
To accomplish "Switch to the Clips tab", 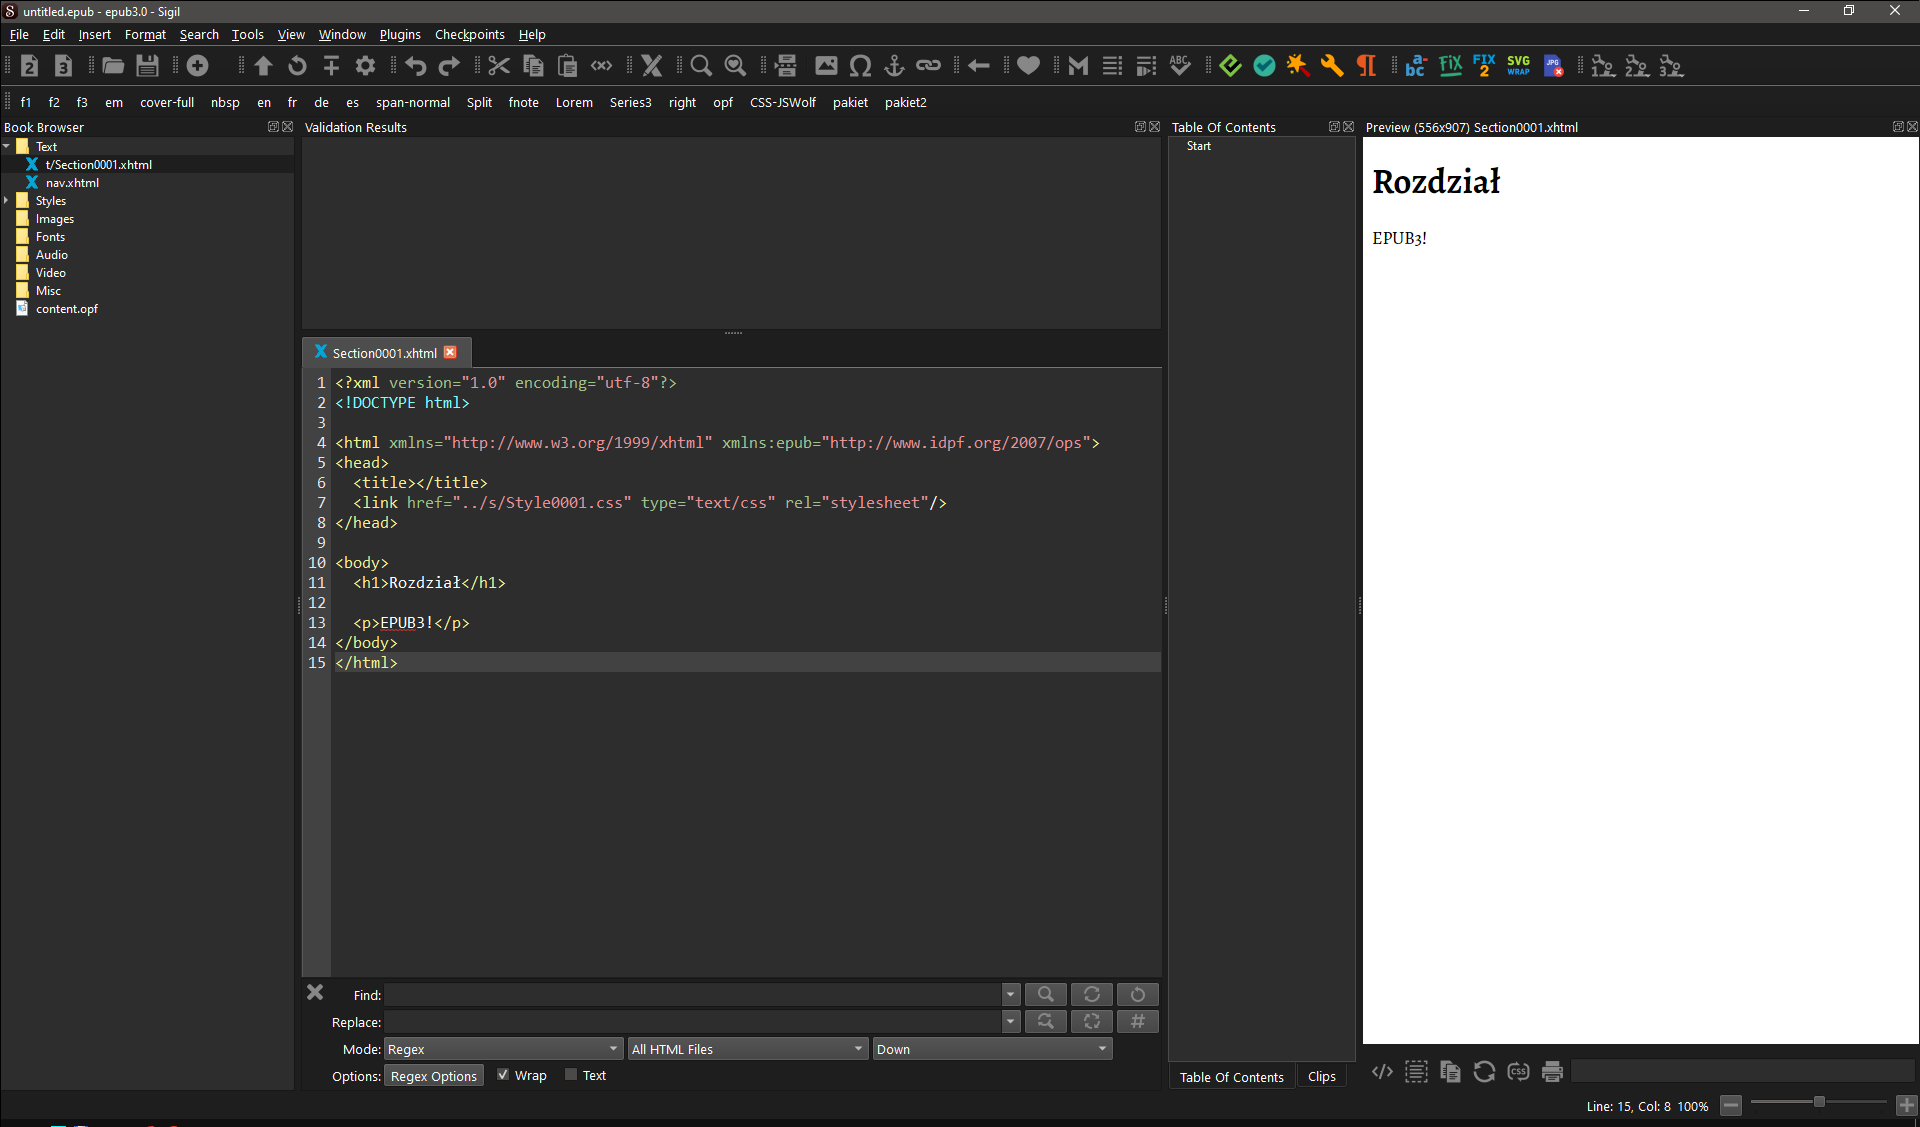I will (1321, 1077).
